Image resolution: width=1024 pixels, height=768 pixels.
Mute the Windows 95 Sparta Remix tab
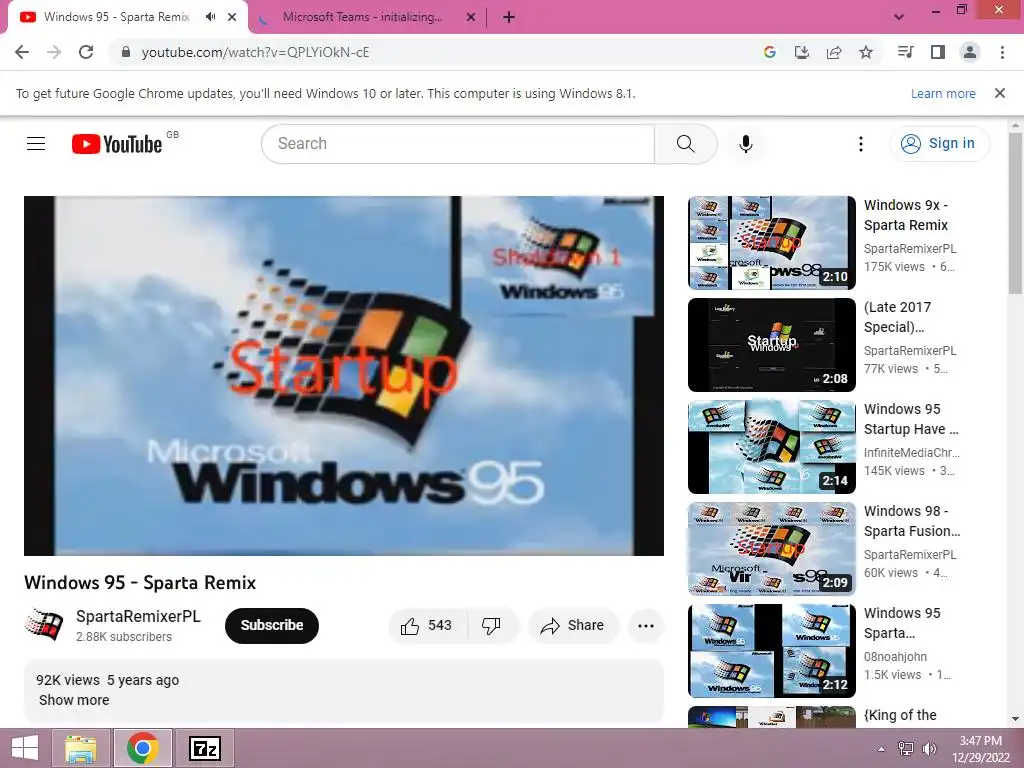[x=210, y=17]
